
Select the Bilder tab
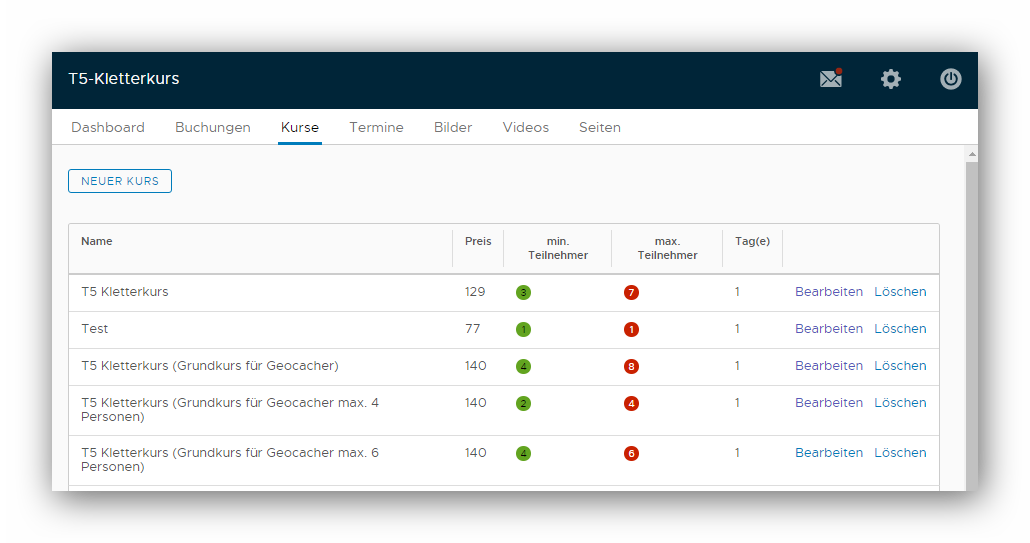click(x=453, y=127)
